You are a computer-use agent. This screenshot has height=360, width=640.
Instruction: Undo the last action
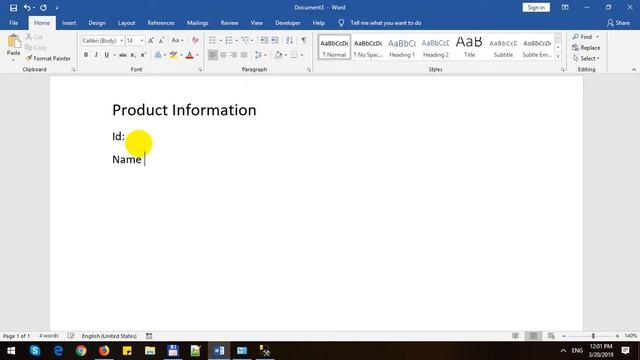(x=27, y=8)
